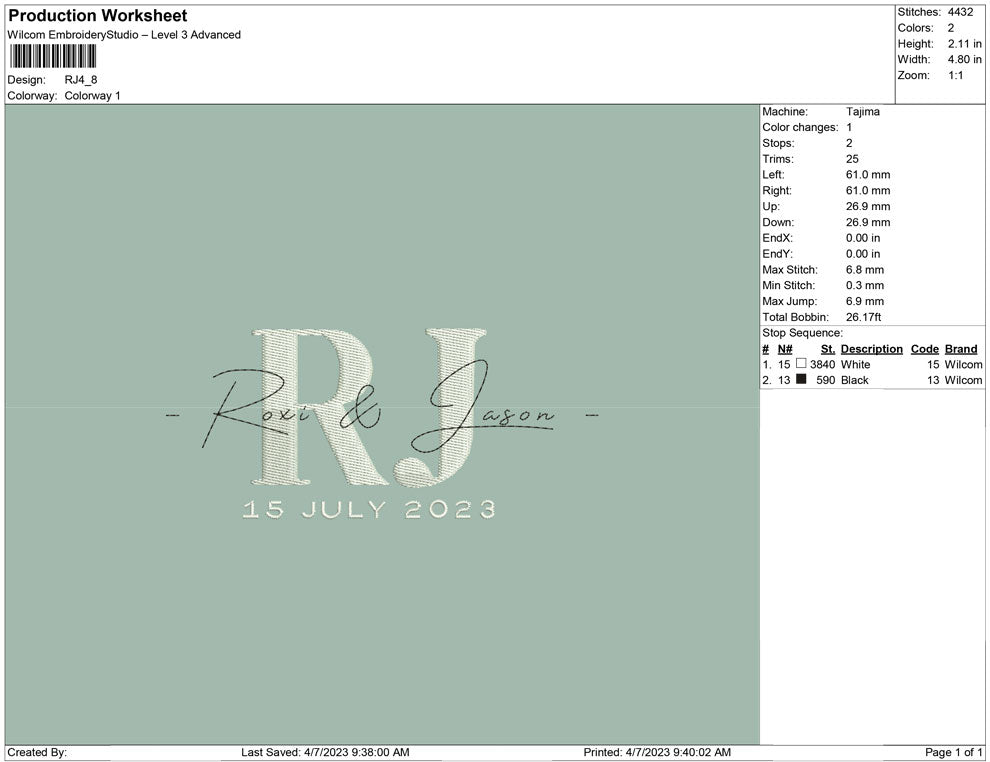This screenshot has width=990, height=762.
Task: Select the White row in Stop Sequence
Action: [x=870, y=365]
